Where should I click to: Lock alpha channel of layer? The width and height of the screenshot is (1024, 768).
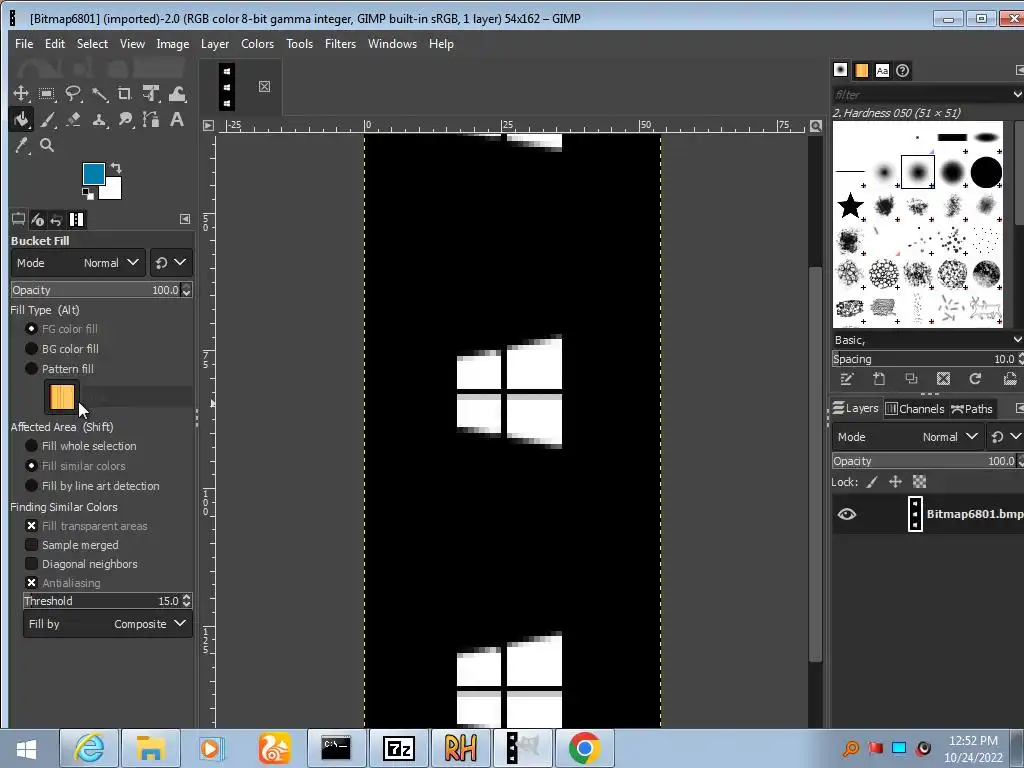(920, 482)
